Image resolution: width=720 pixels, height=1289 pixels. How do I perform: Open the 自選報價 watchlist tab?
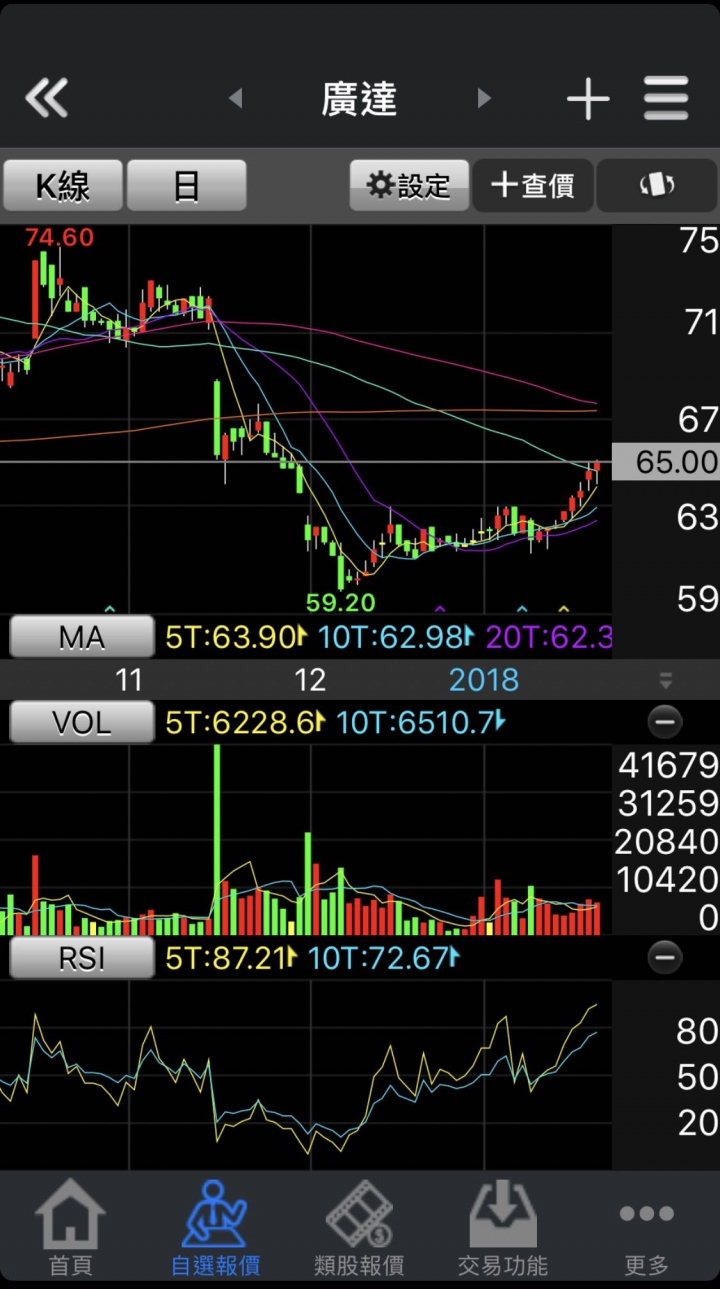click(215, 1229)
